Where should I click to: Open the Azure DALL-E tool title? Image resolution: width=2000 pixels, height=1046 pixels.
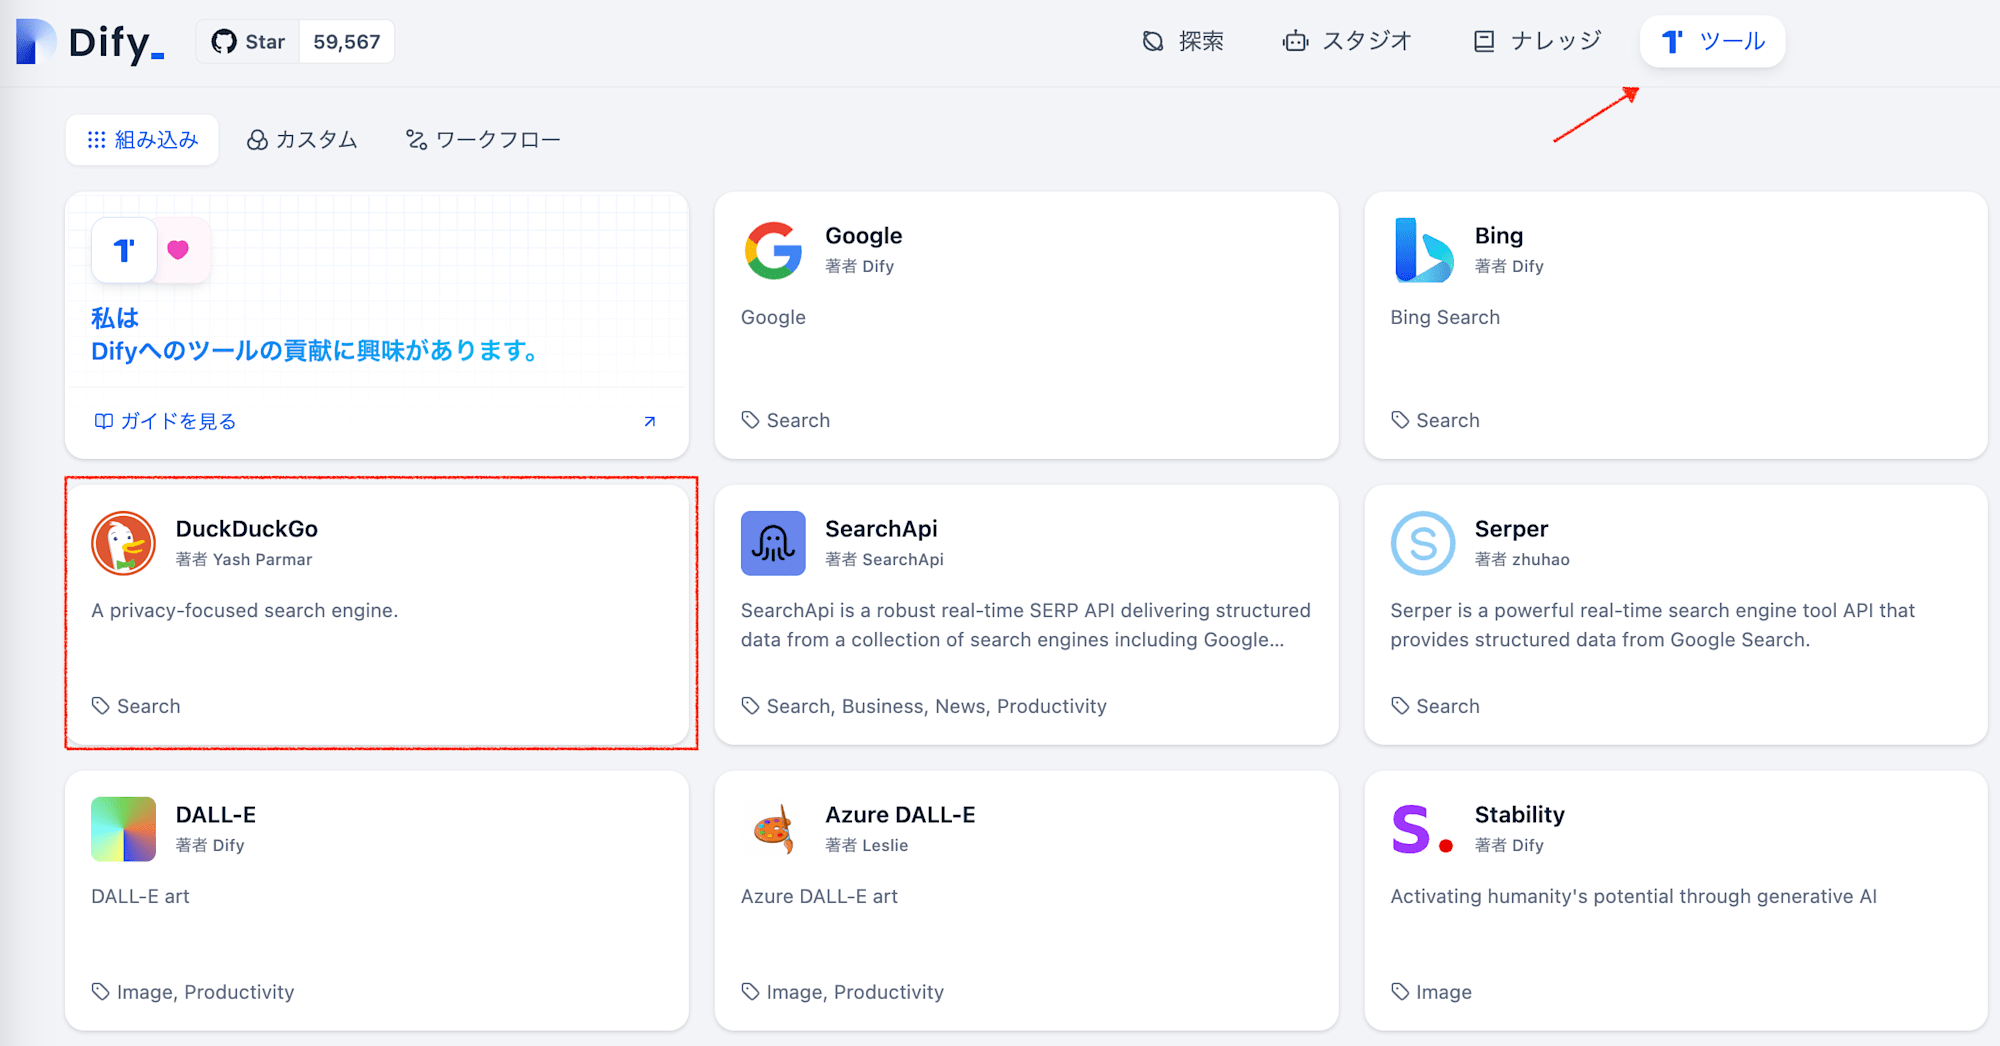[x=900, y=814]
